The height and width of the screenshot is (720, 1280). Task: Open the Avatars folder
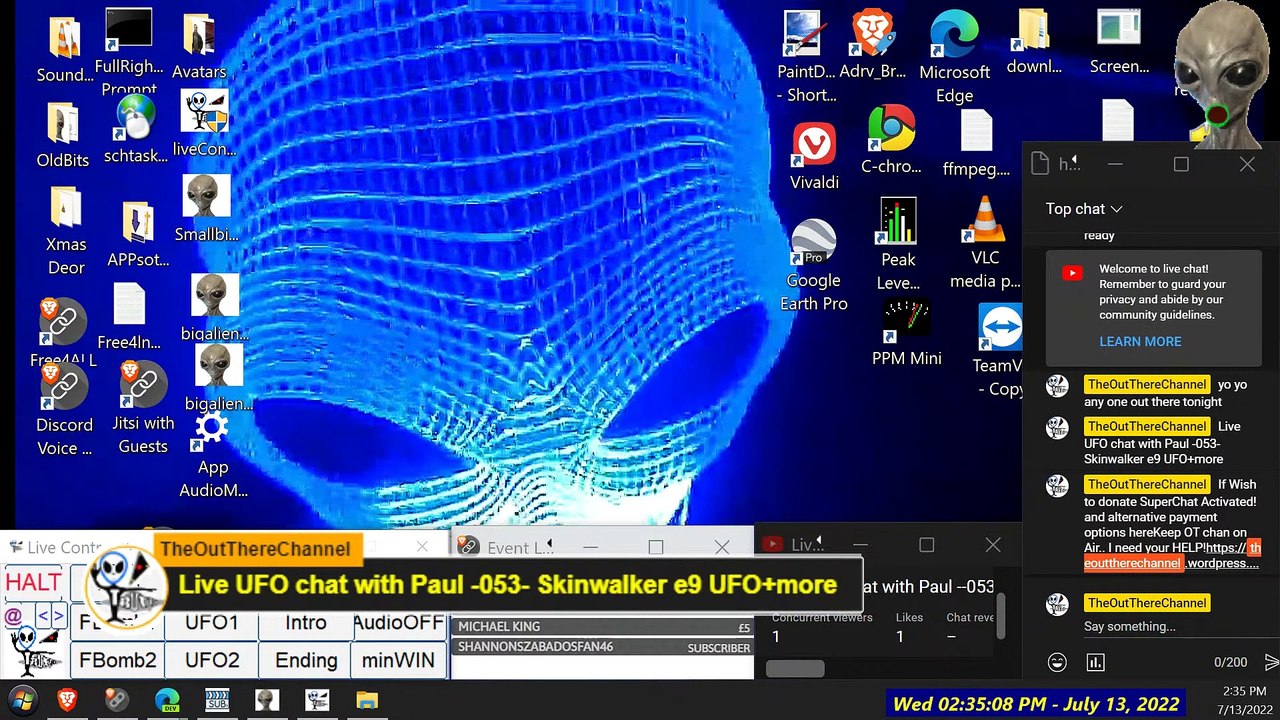pyautogui.click(x=199, y=48)
